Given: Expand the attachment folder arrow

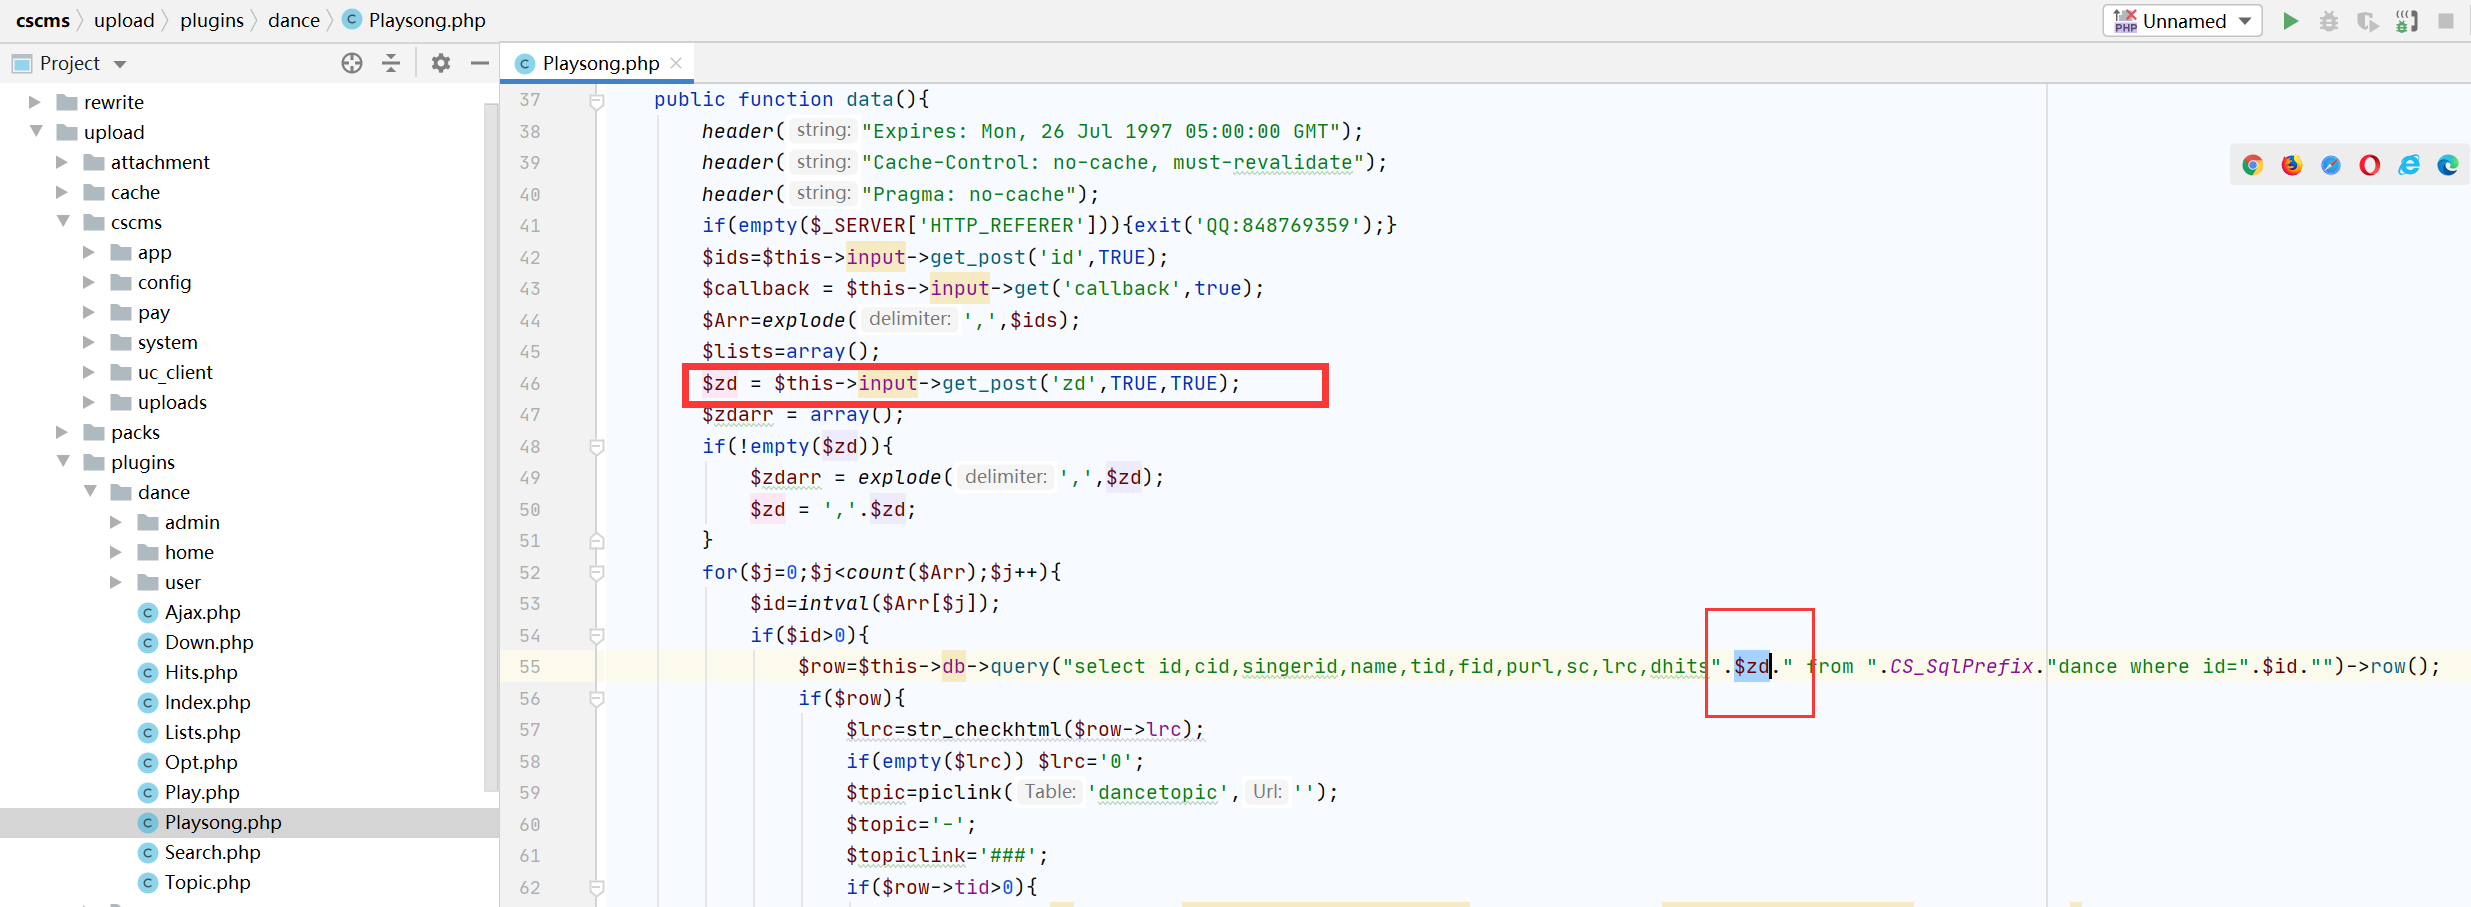Looking at the screenshot, I should coord(62,162).
